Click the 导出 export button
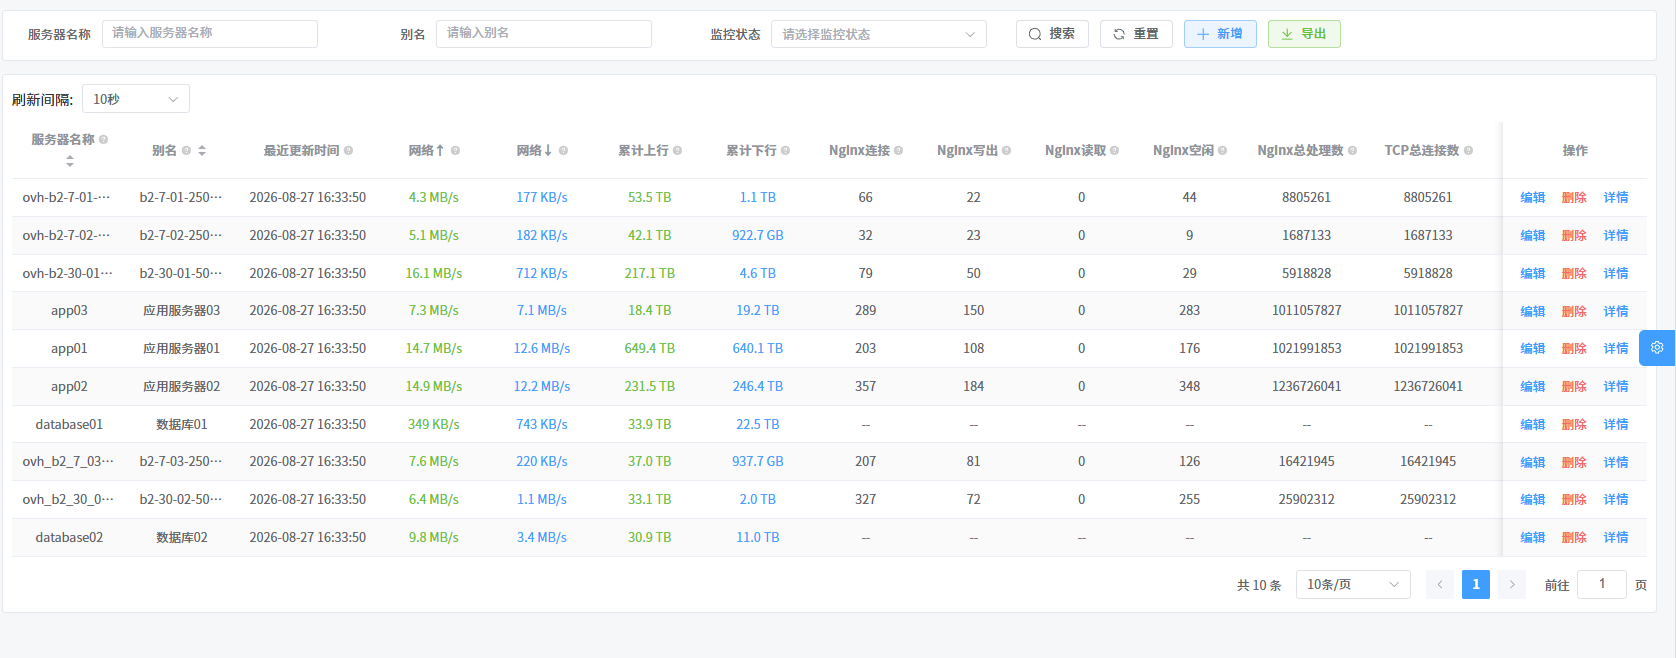Screen dimensions: 1676x658 1304,34
